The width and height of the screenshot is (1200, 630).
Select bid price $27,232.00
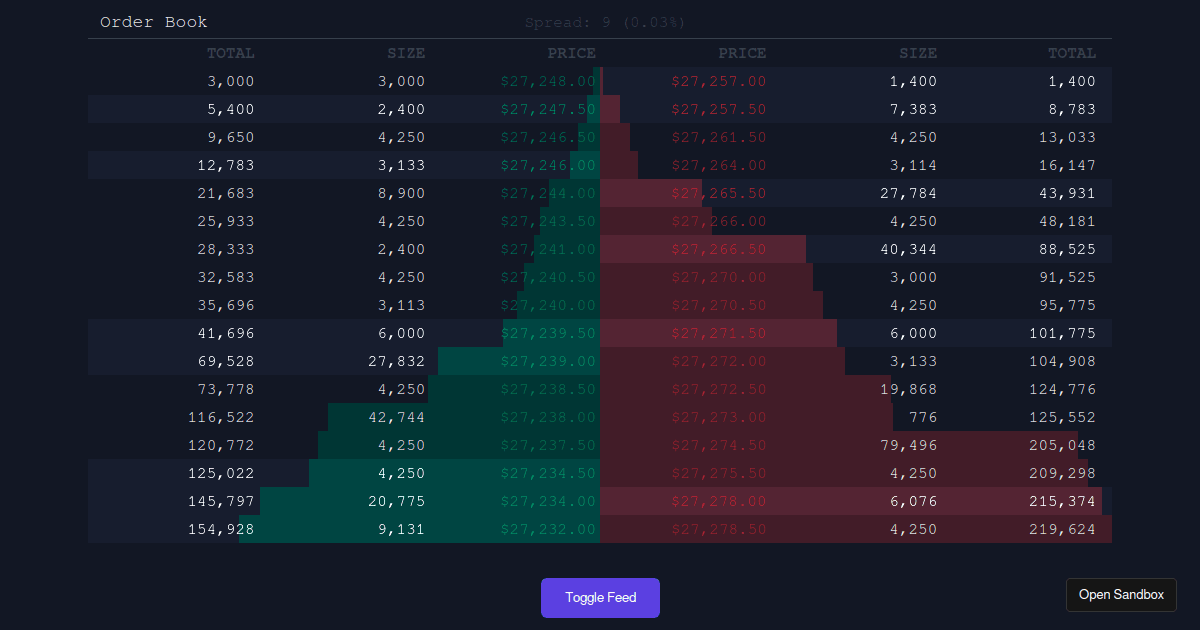[x=548, y=529]
